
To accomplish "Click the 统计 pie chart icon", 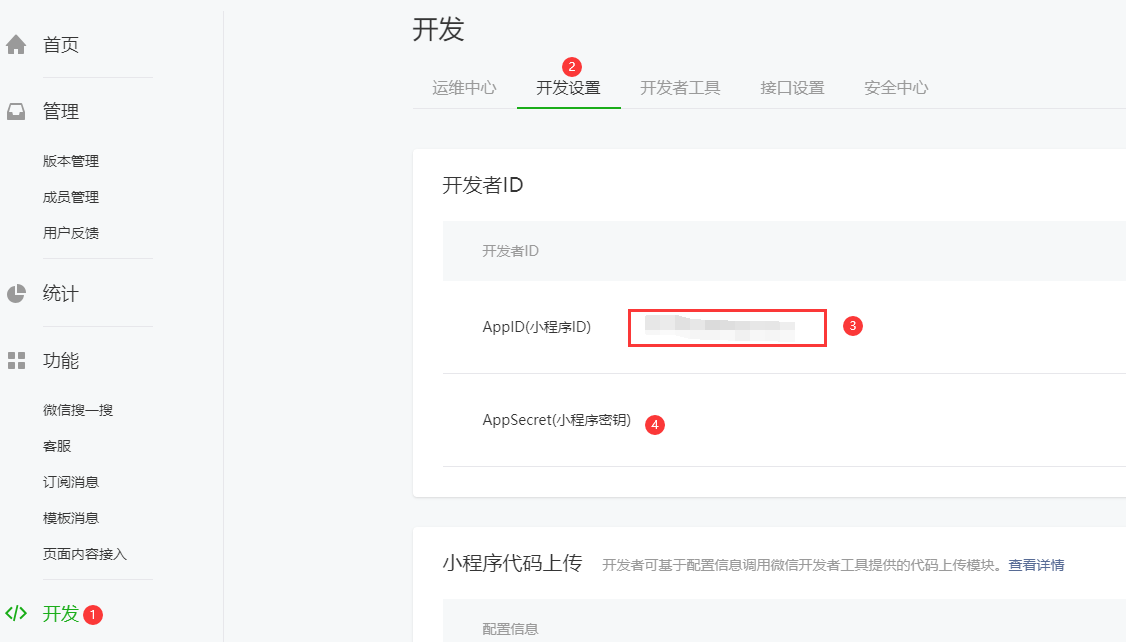I will pos(14,293).
